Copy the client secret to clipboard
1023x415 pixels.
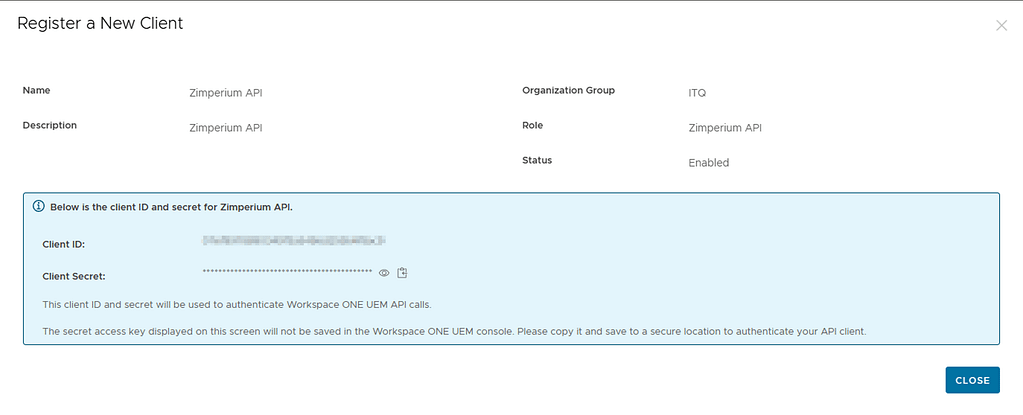[402, 273]
